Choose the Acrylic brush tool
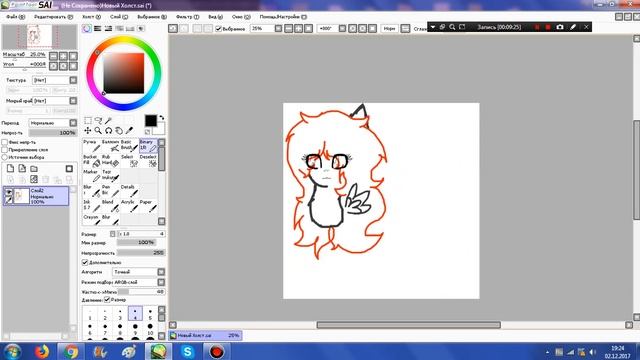The width and height of the screenshot is (640, 360). (x=129, y=206)
